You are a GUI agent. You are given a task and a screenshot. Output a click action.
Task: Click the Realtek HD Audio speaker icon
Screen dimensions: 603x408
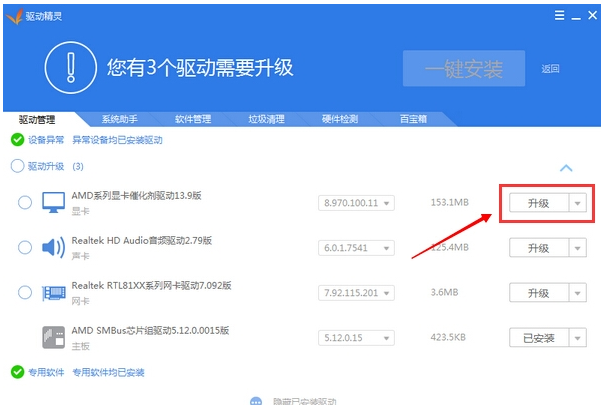tap(52, 248)
